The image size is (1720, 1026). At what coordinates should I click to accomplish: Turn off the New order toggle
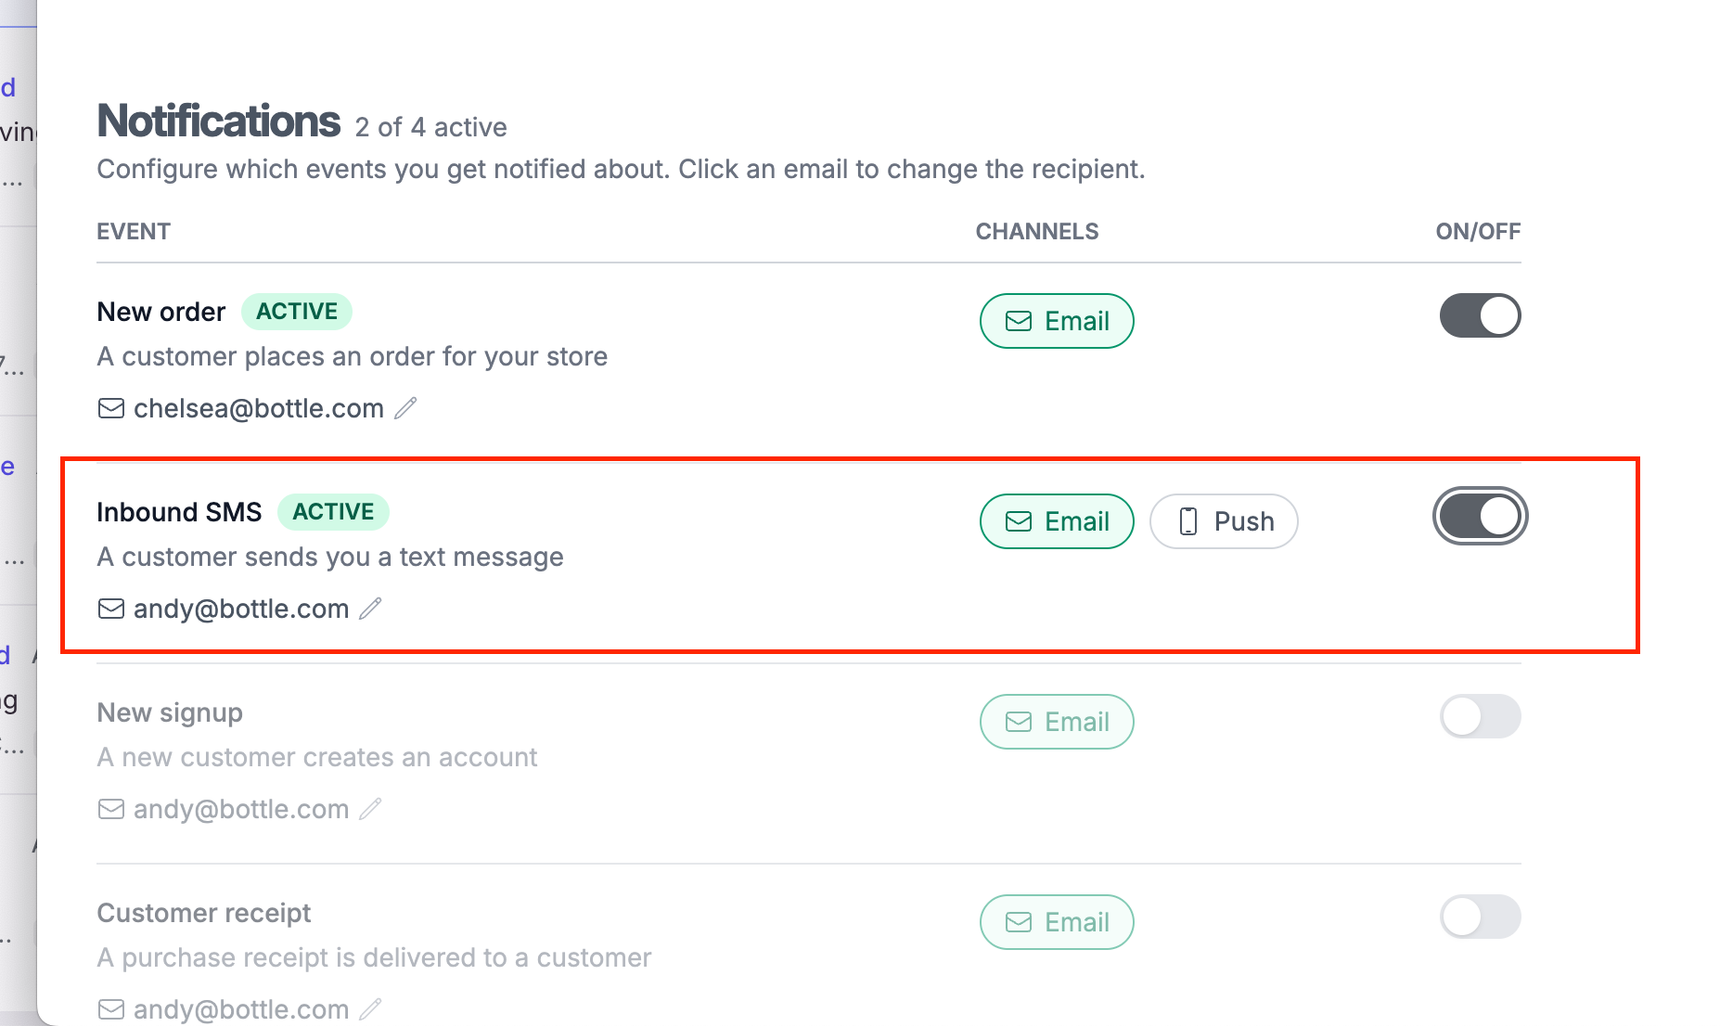click(1480, 316)
